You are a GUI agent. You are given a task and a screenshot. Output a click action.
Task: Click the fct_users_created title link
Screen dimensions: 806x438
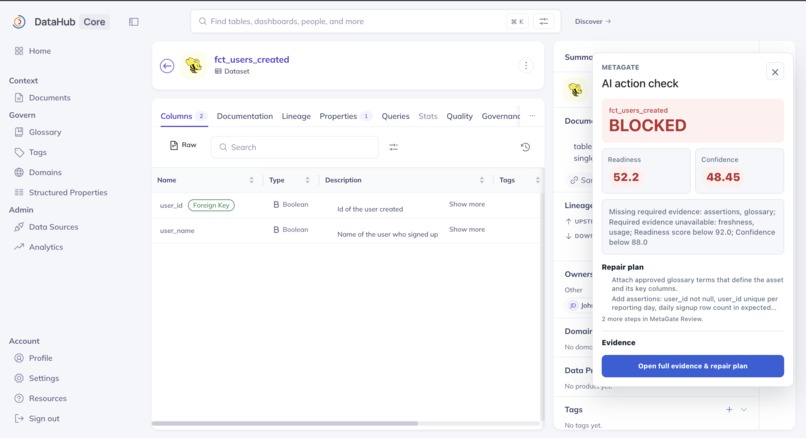[x=251, y=60]
